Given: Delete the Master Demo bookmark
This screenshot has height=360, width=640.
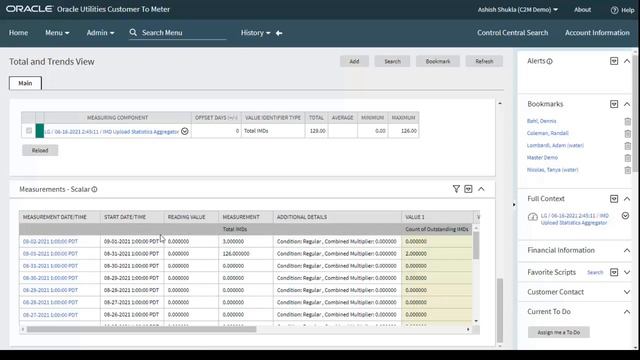Looking at the screenshot, I should [628, 158].
